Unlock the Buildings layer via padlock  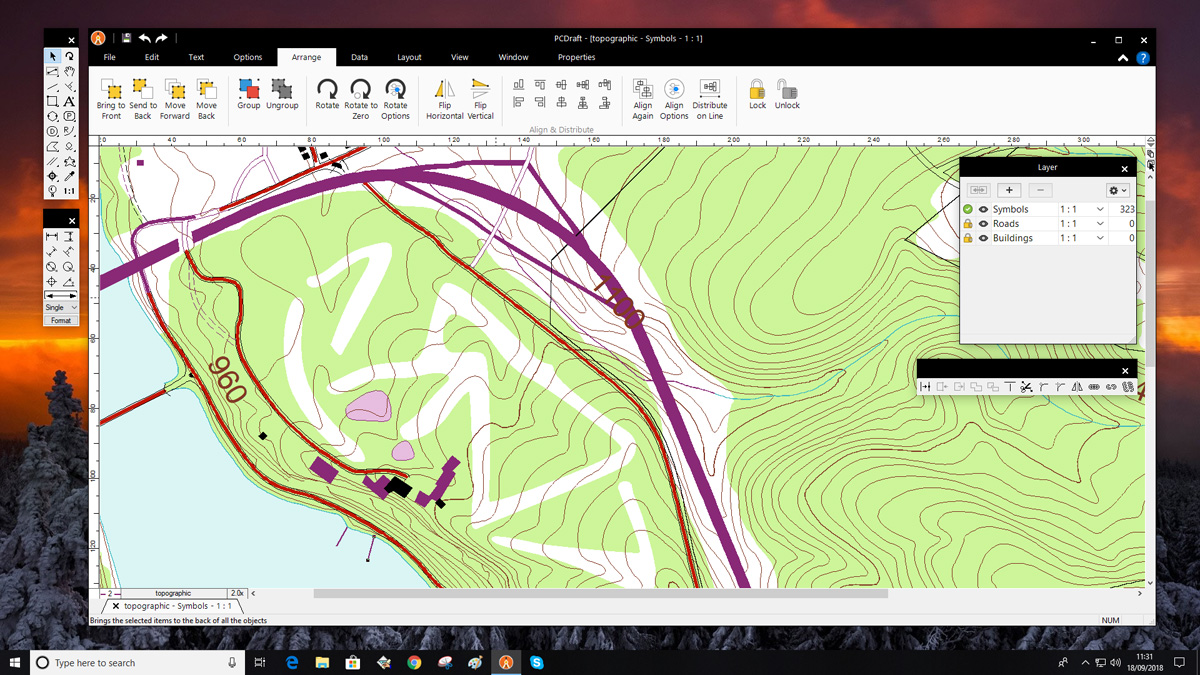click(968, 238)
